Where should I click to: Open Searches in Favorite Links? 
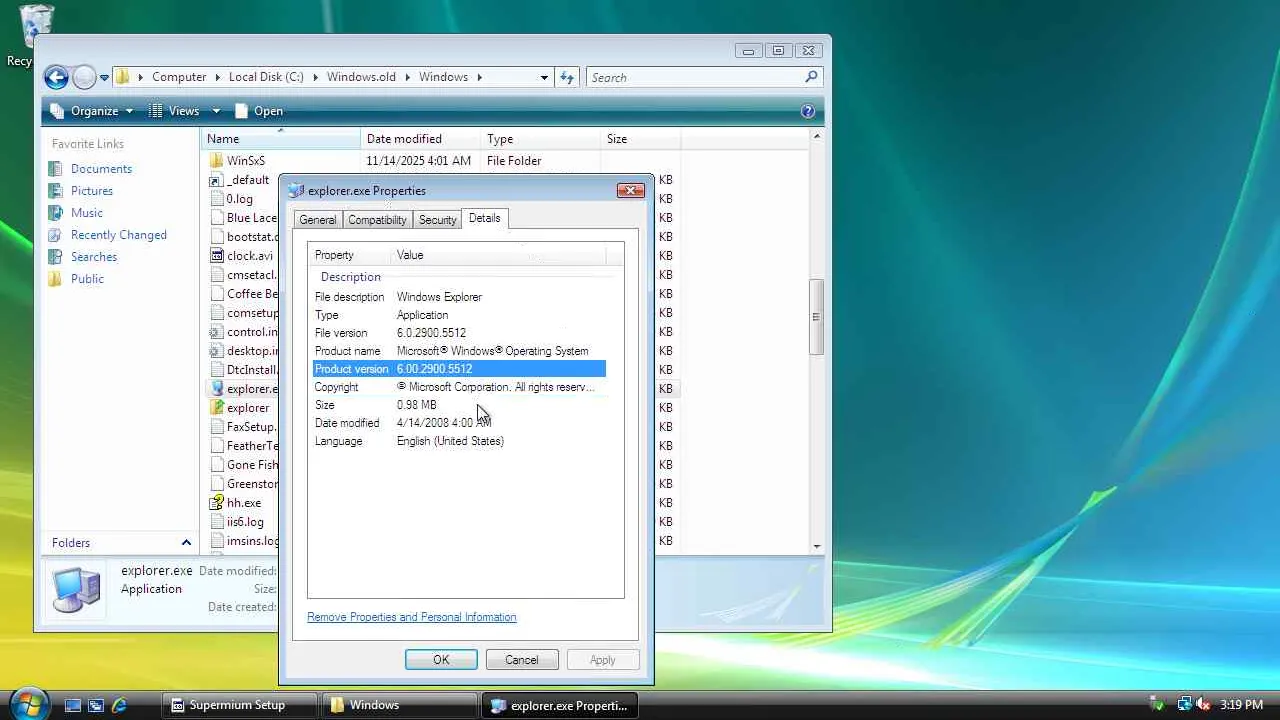[94, 257]
